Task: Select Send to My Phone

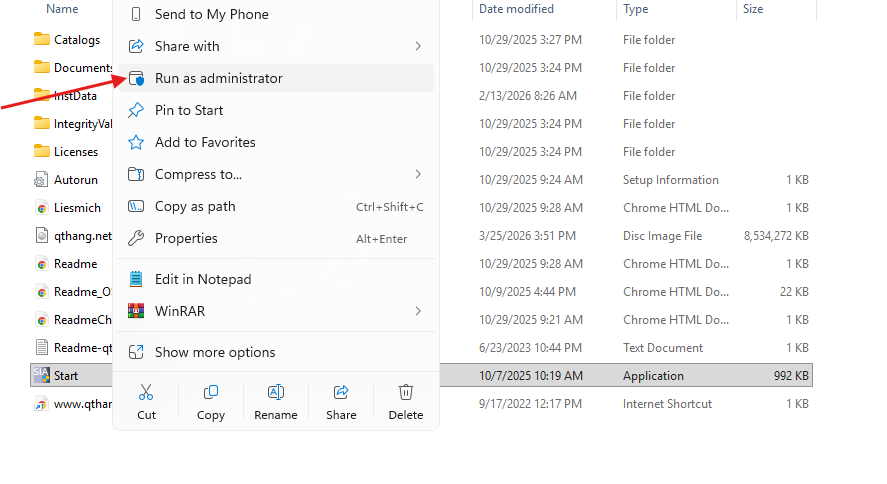Action: (211, 14)
